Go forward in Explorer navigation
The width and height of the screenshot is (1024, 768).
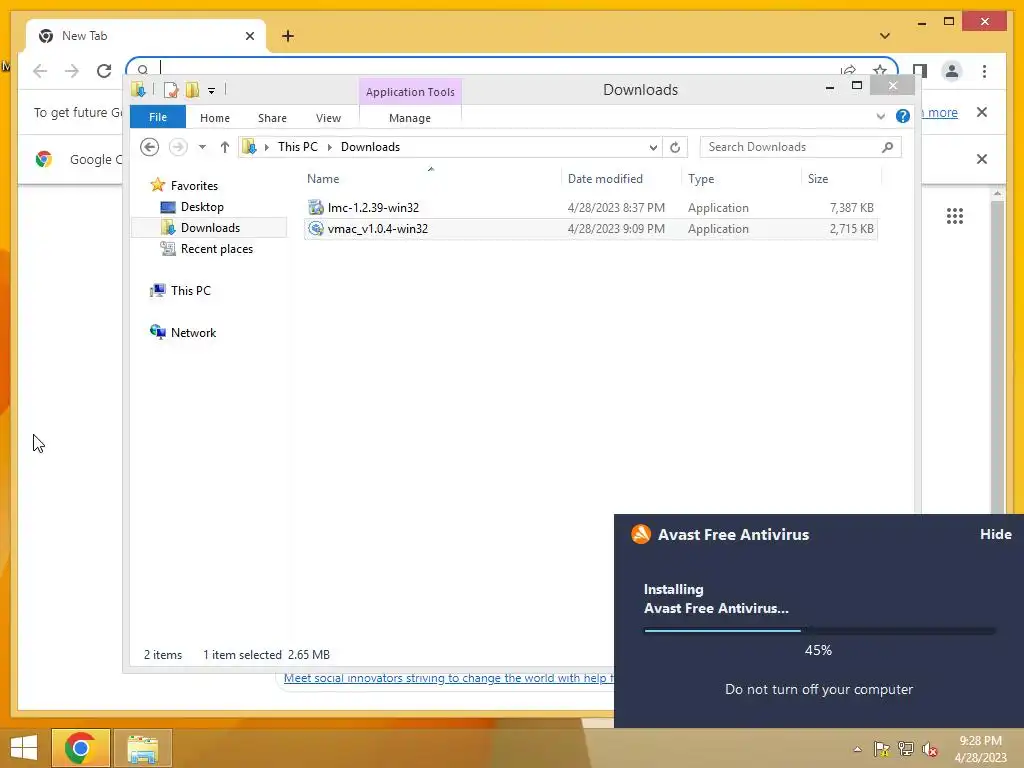178,147
